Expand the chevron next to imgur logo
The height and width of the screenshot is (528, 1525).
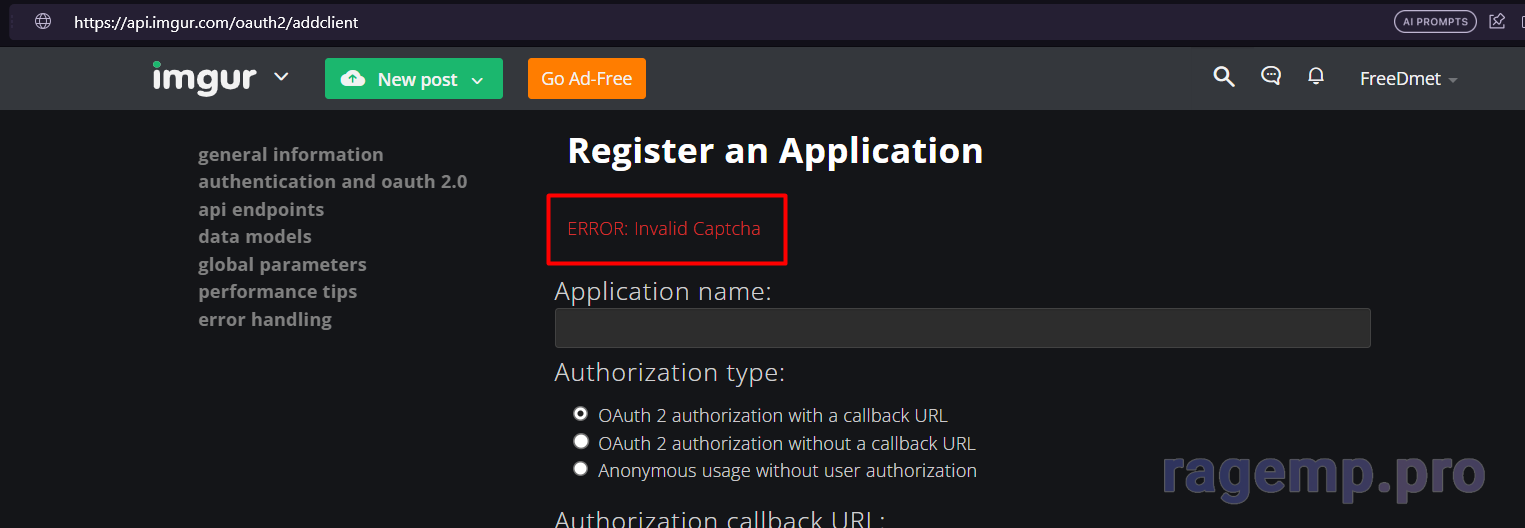point(281,77)
